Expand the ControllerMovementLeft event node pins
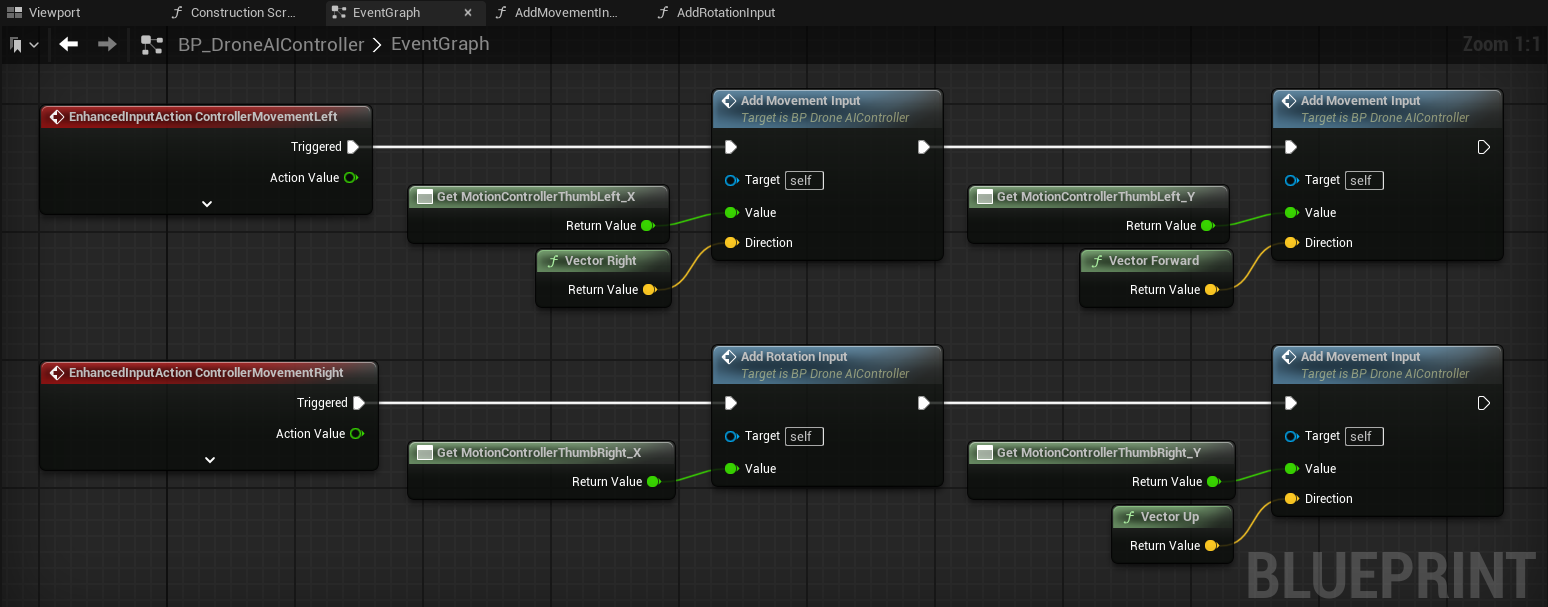The image size is (1548, 607). pos(206,204)
